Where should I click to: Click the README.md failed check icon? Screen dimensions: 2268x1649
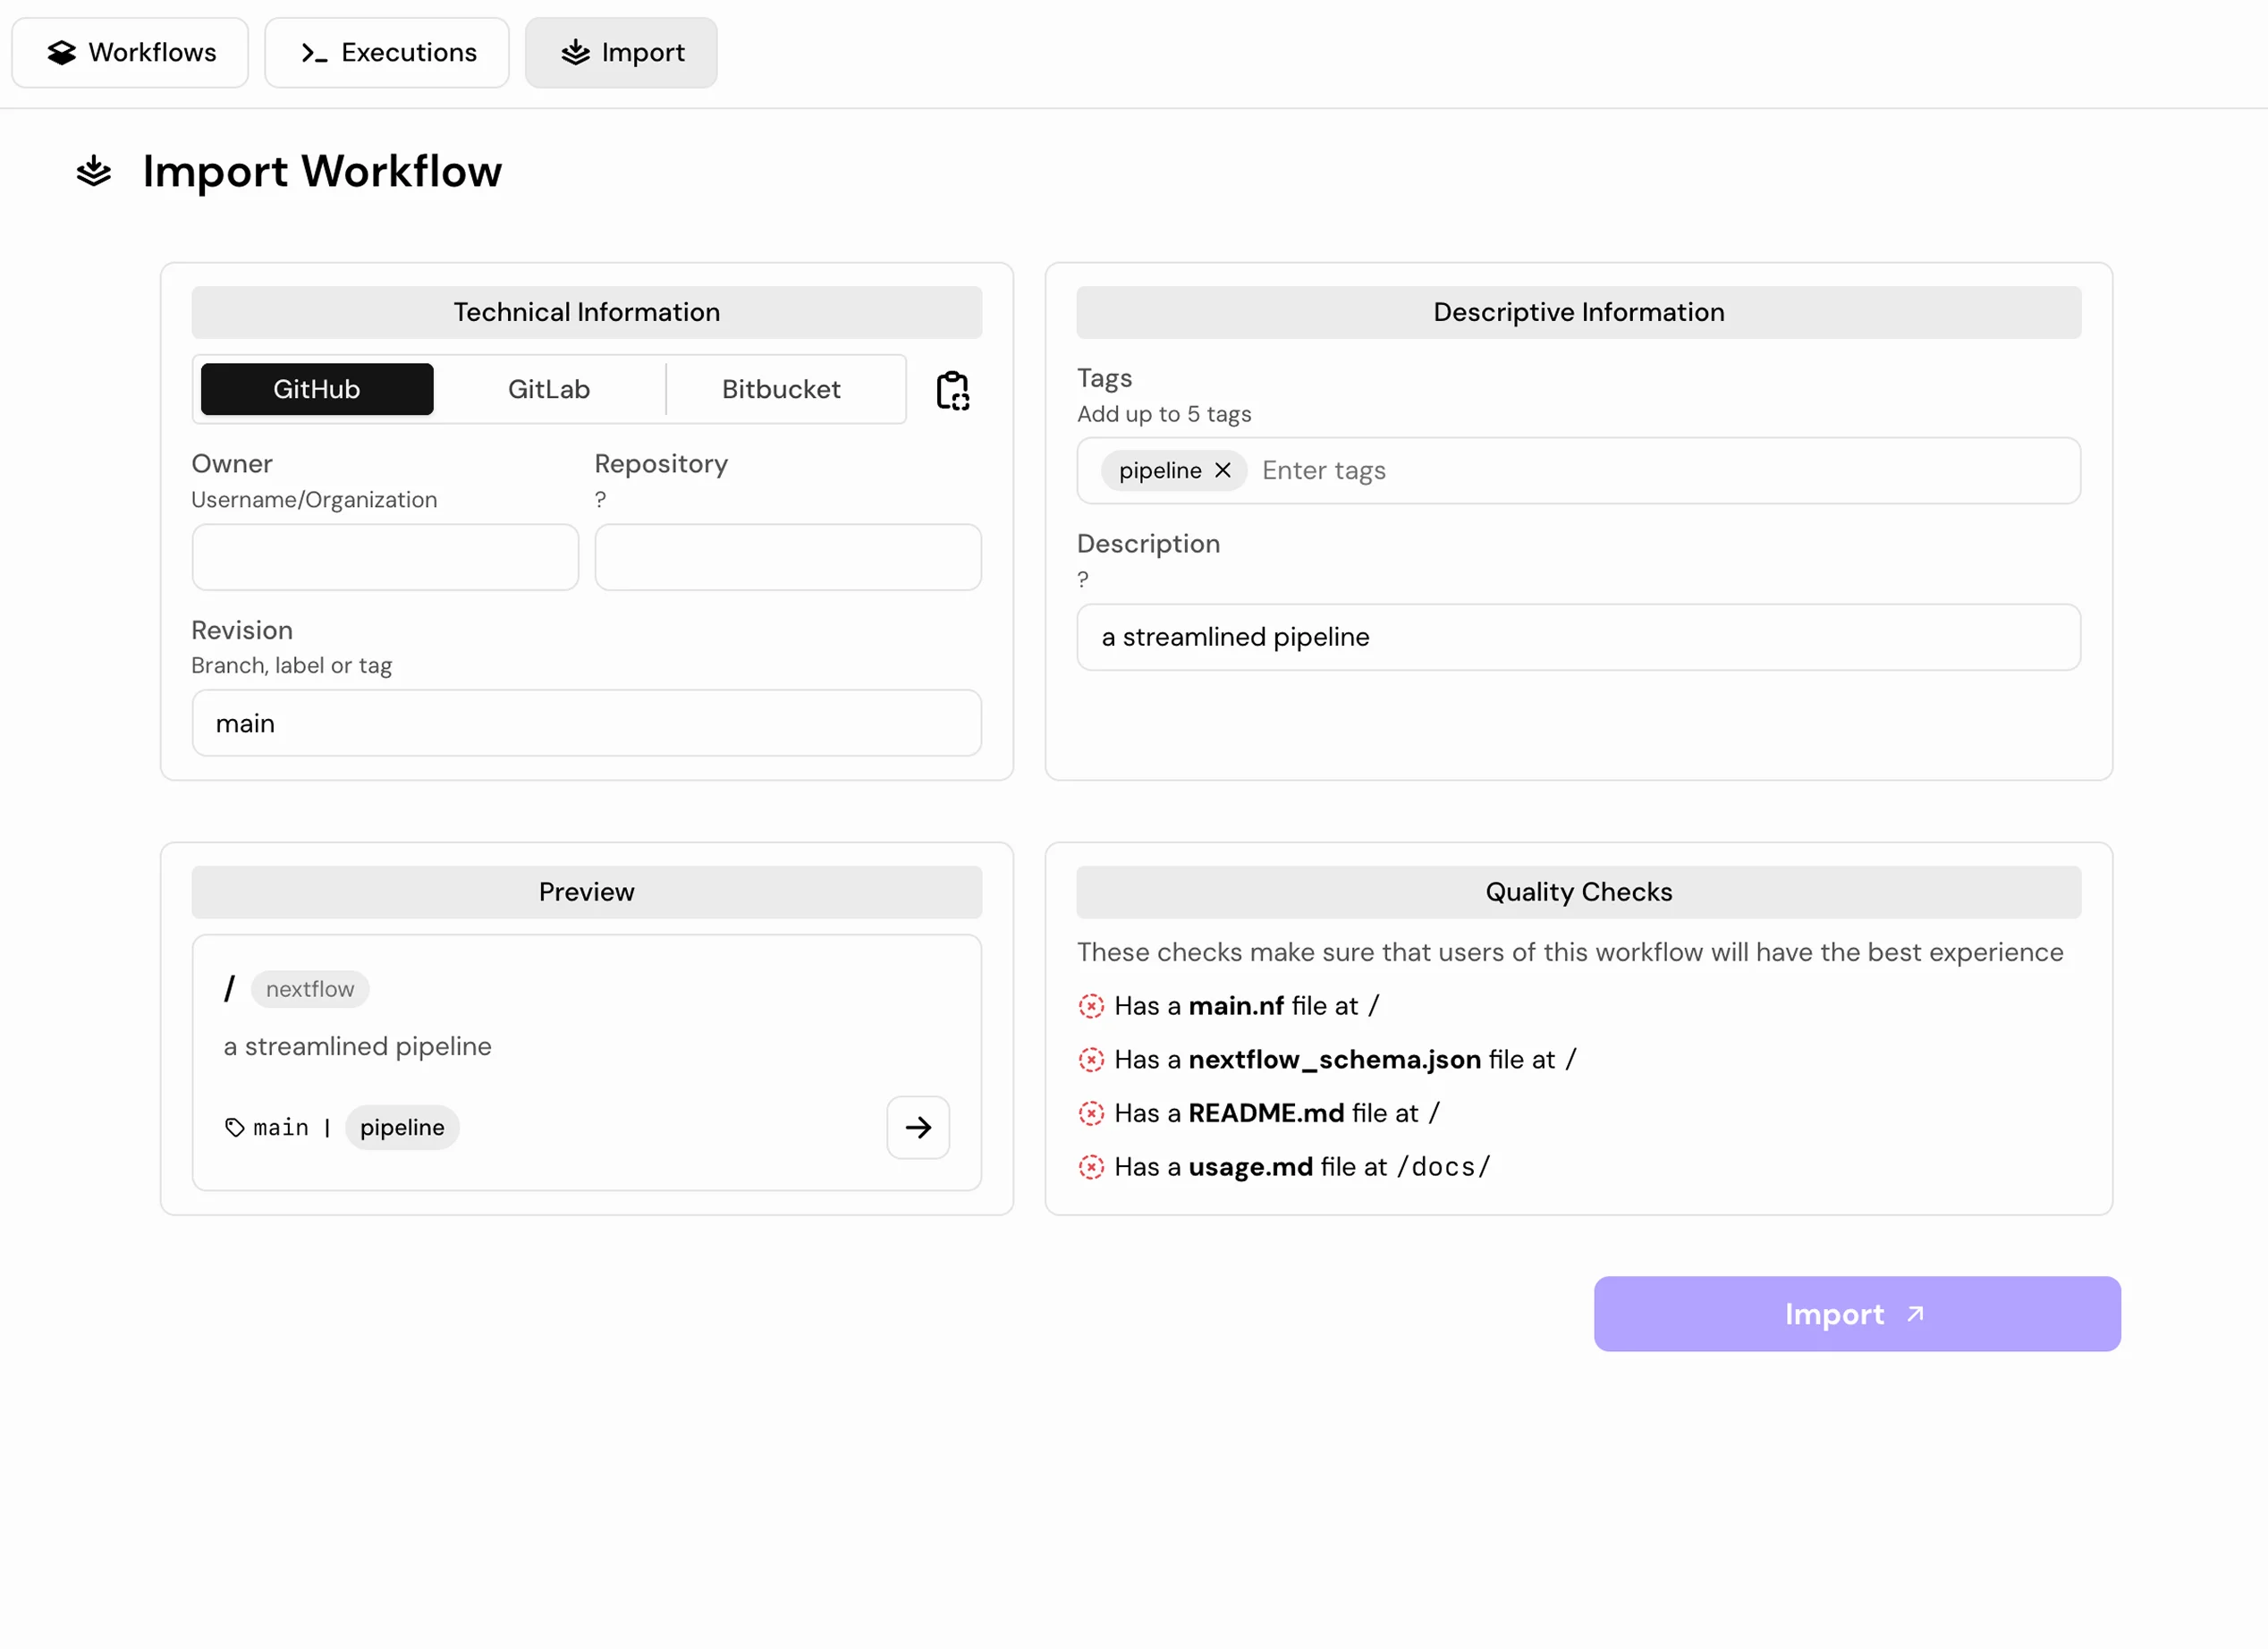[x=1091, y=1114]
